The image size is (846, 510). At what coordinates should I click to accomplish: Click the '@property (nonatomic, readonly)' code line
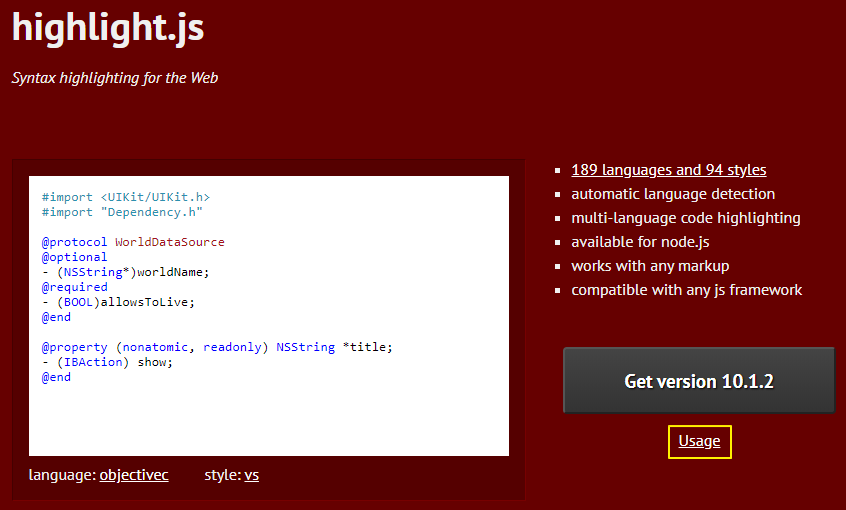(x=217, y=347)
